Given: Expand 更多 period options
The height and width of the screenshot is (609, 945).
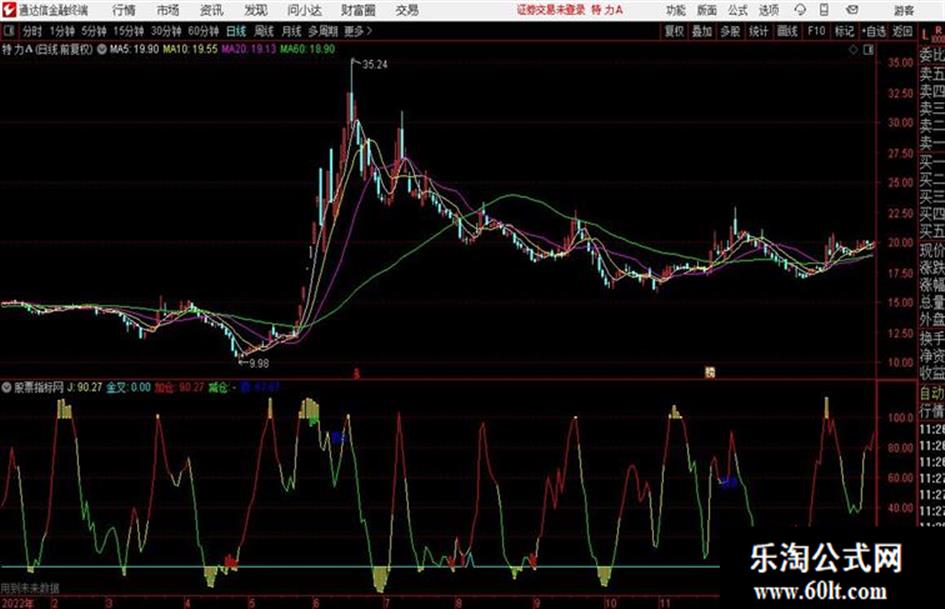Looking at the screenshot, I should point(358,31).
